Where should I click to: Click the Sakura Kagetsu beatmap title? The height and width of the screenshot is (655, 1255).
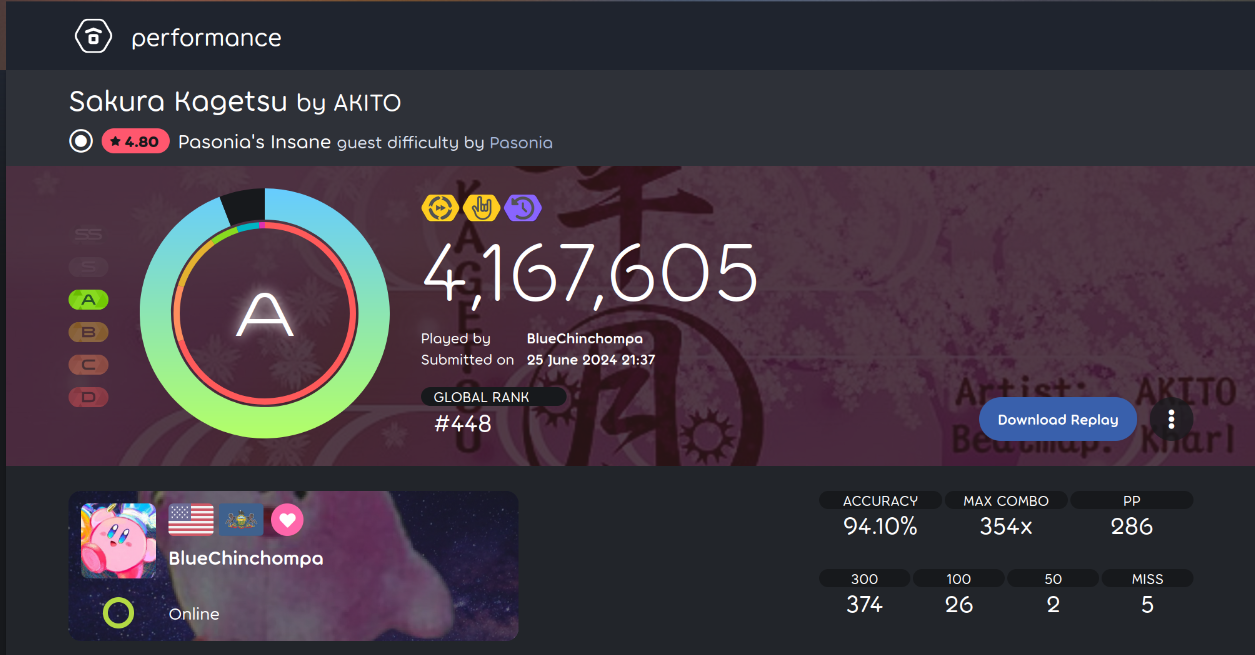coord(179,101)
